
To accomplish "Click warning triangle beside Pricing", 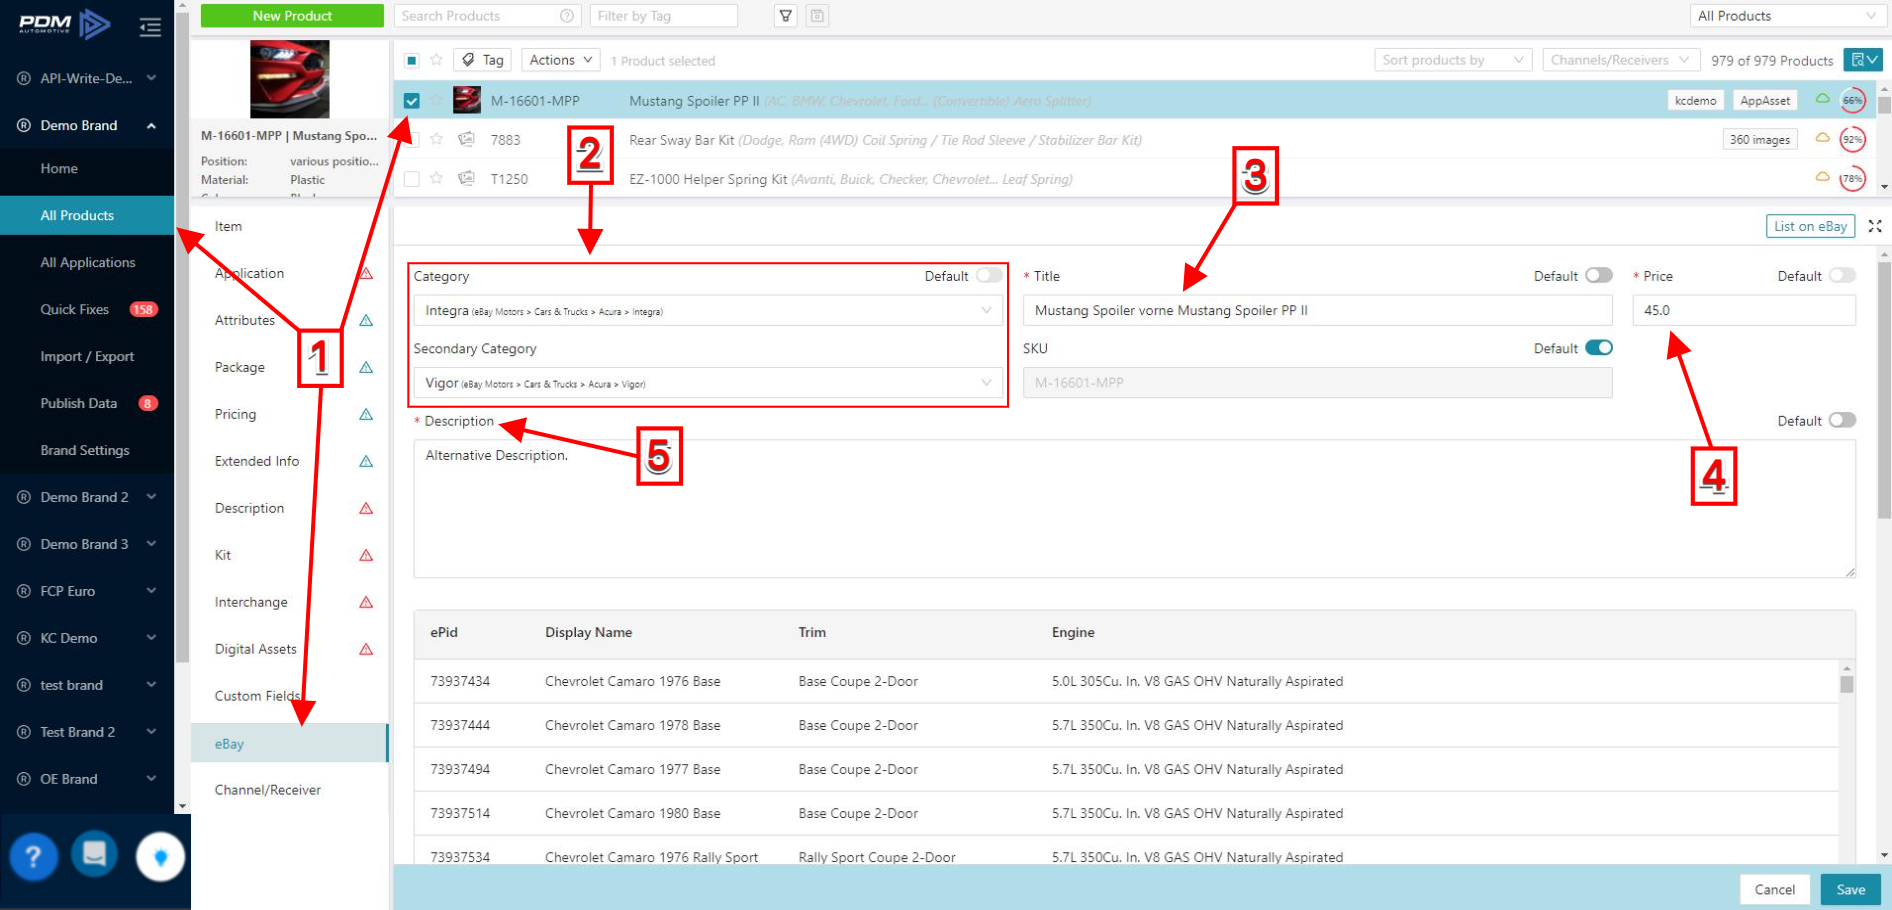I will (366, 414).
